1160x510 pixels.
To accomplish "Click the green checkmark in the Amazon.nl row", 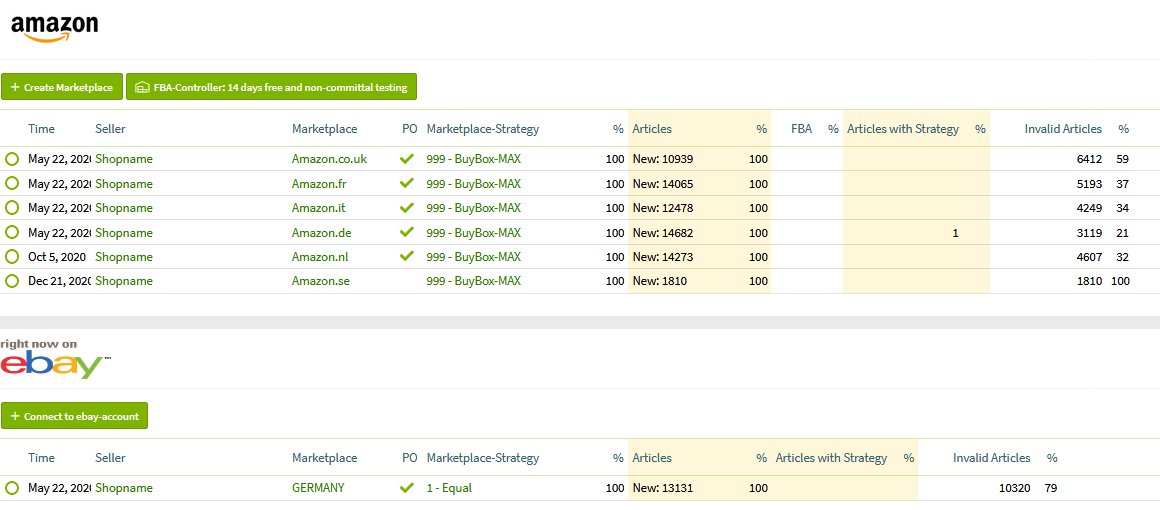I will coord(406,256).
